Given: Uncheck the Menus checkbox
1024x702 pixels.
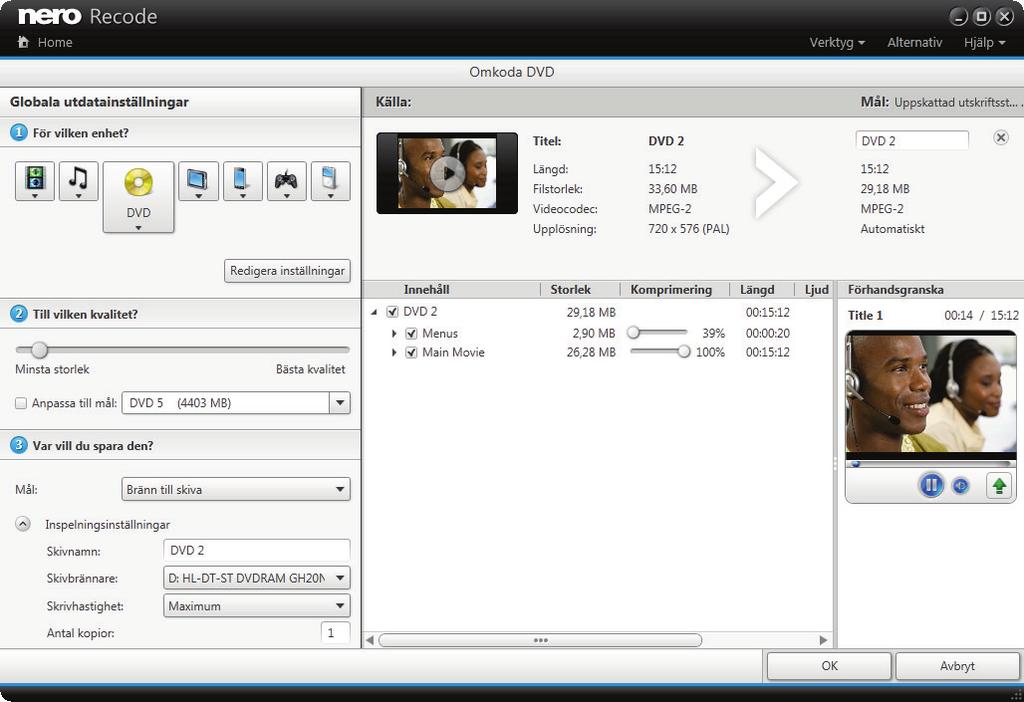Looking at the screenshot, I should coord(411,333).
